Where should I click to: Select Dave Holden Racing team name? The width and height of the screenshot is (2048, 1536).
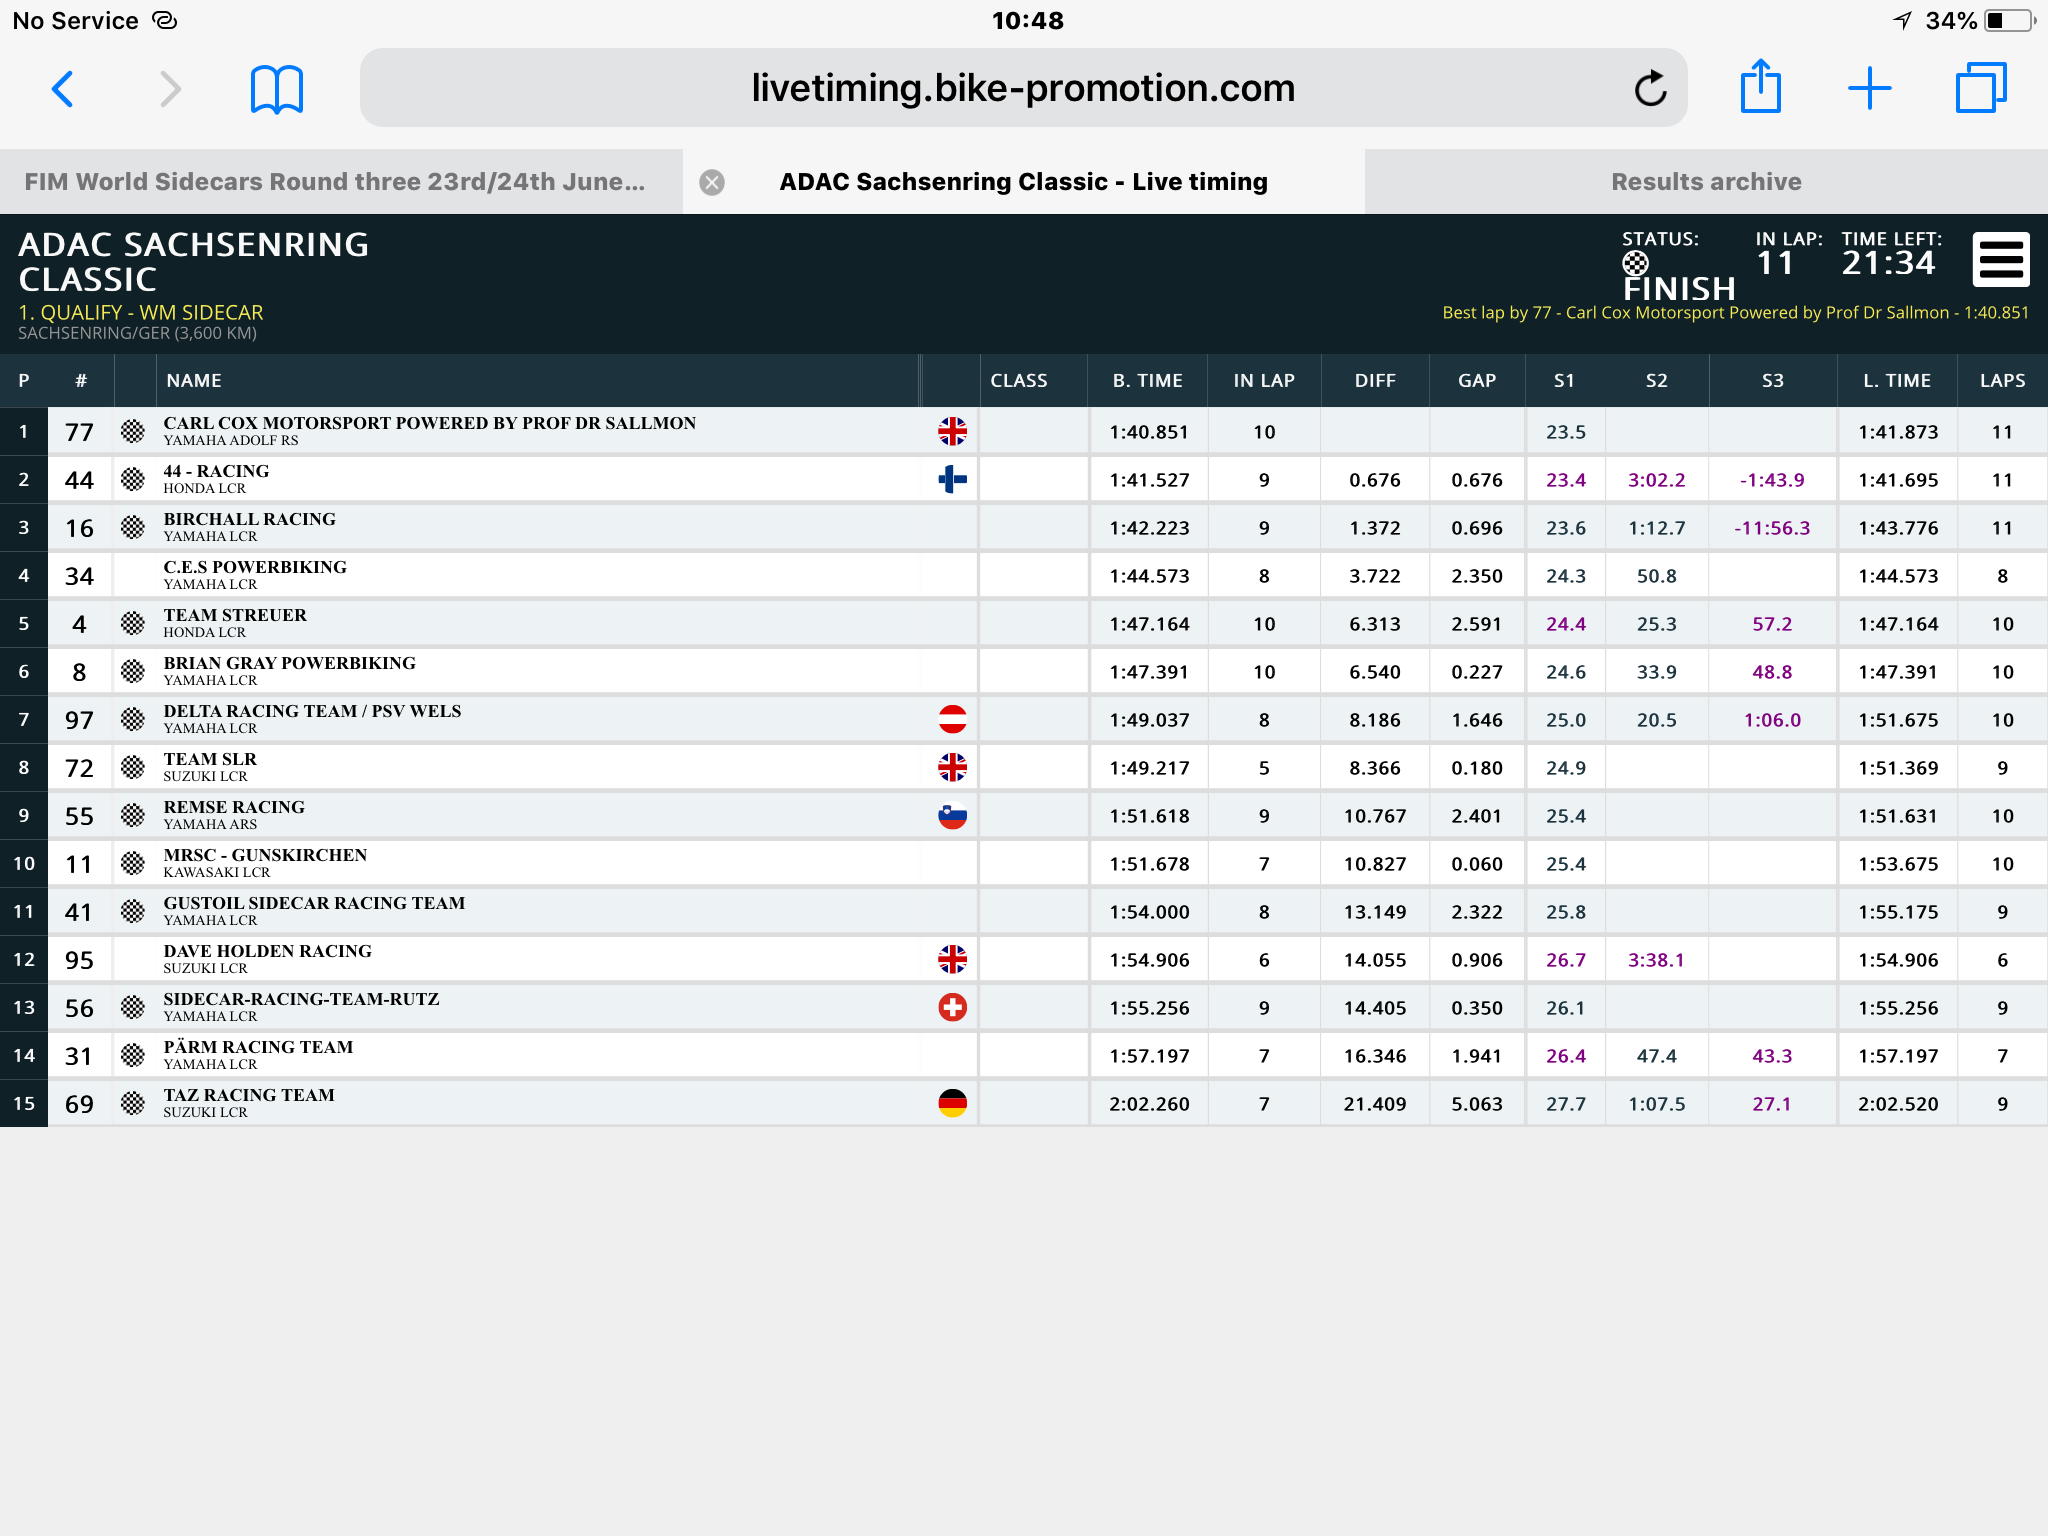(268, 951)
